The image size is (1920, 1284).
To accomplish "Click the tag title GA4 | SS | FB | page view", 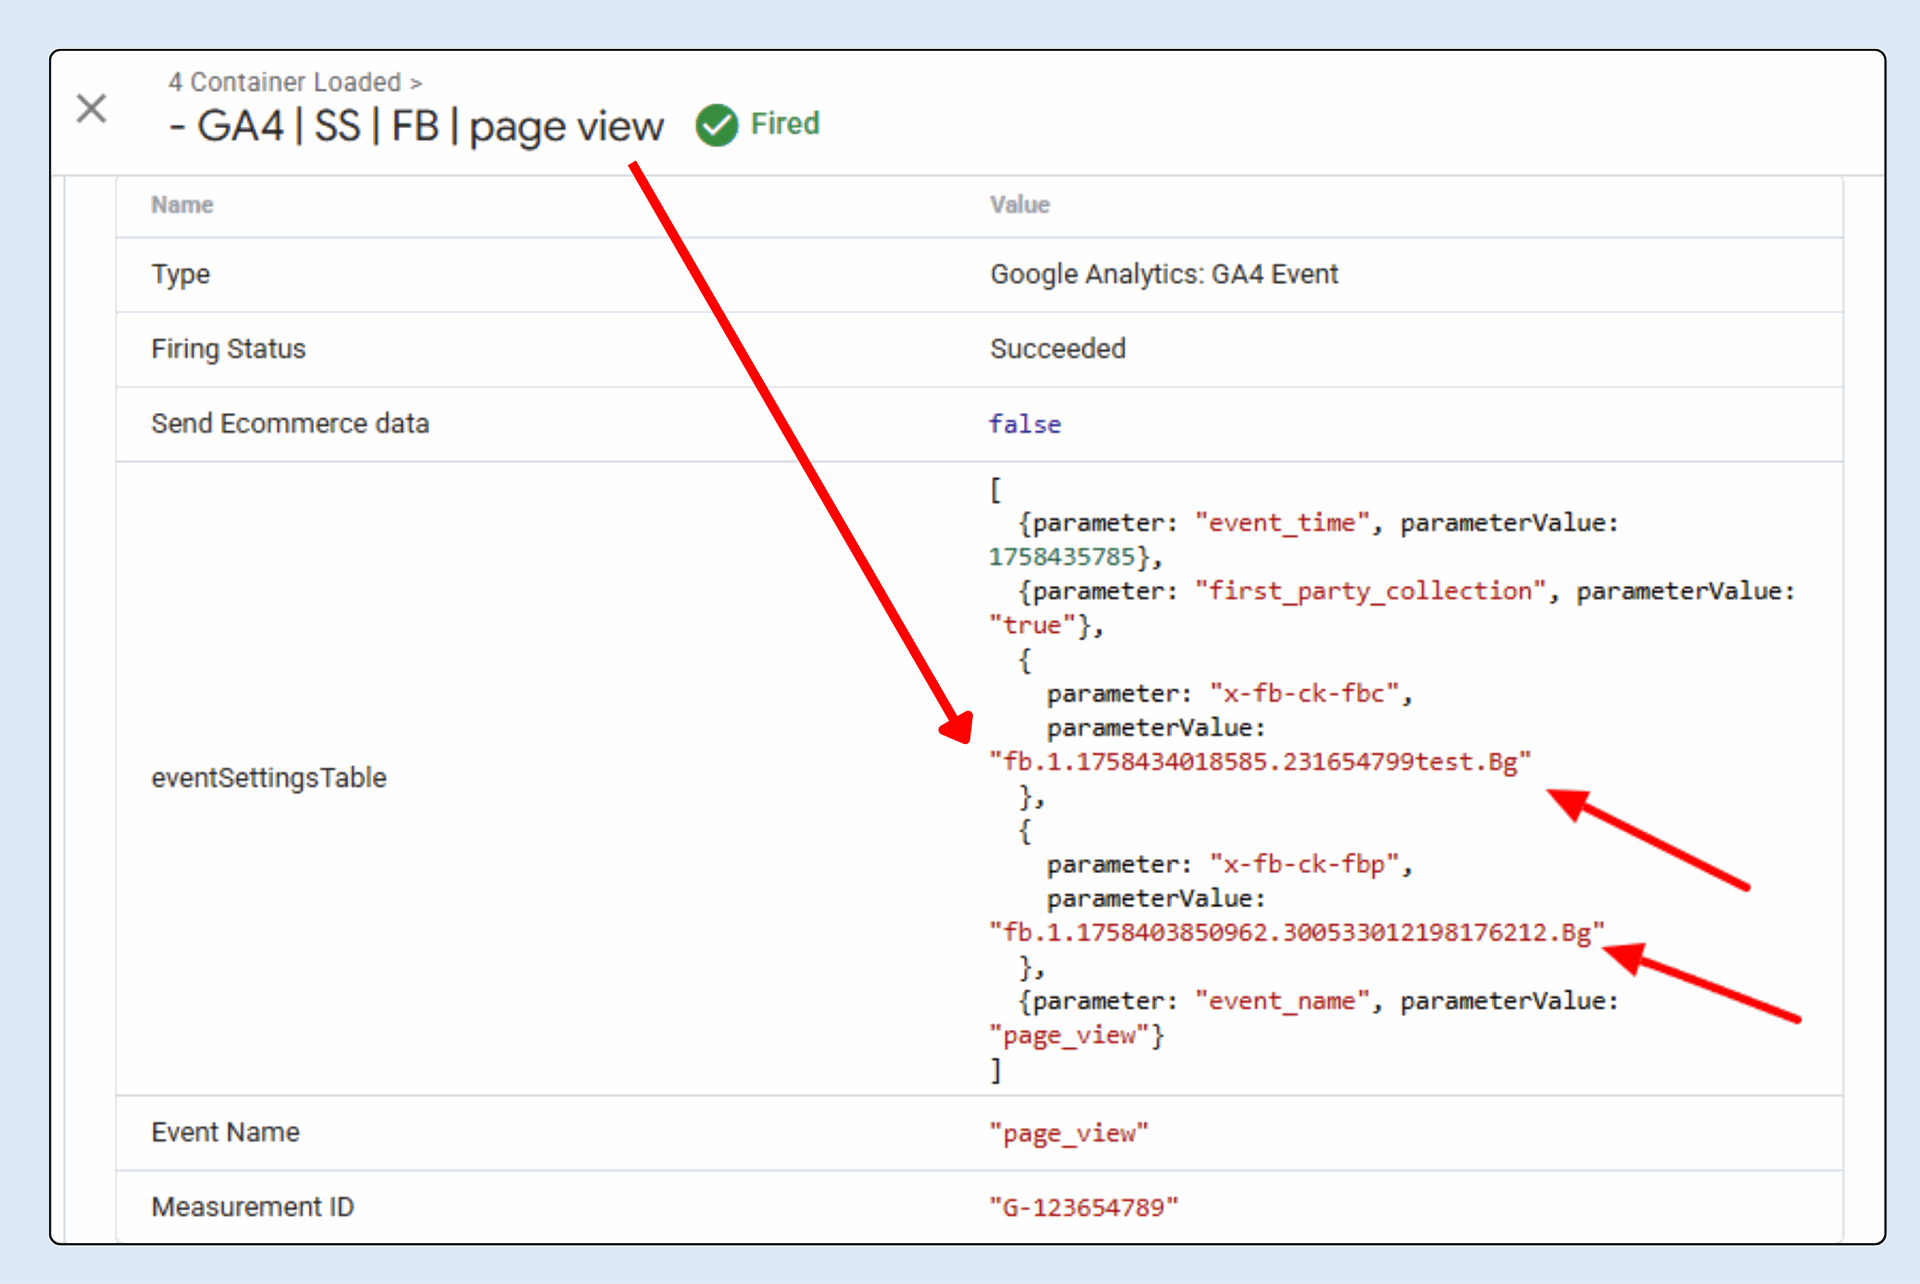I will click(417, 127).
